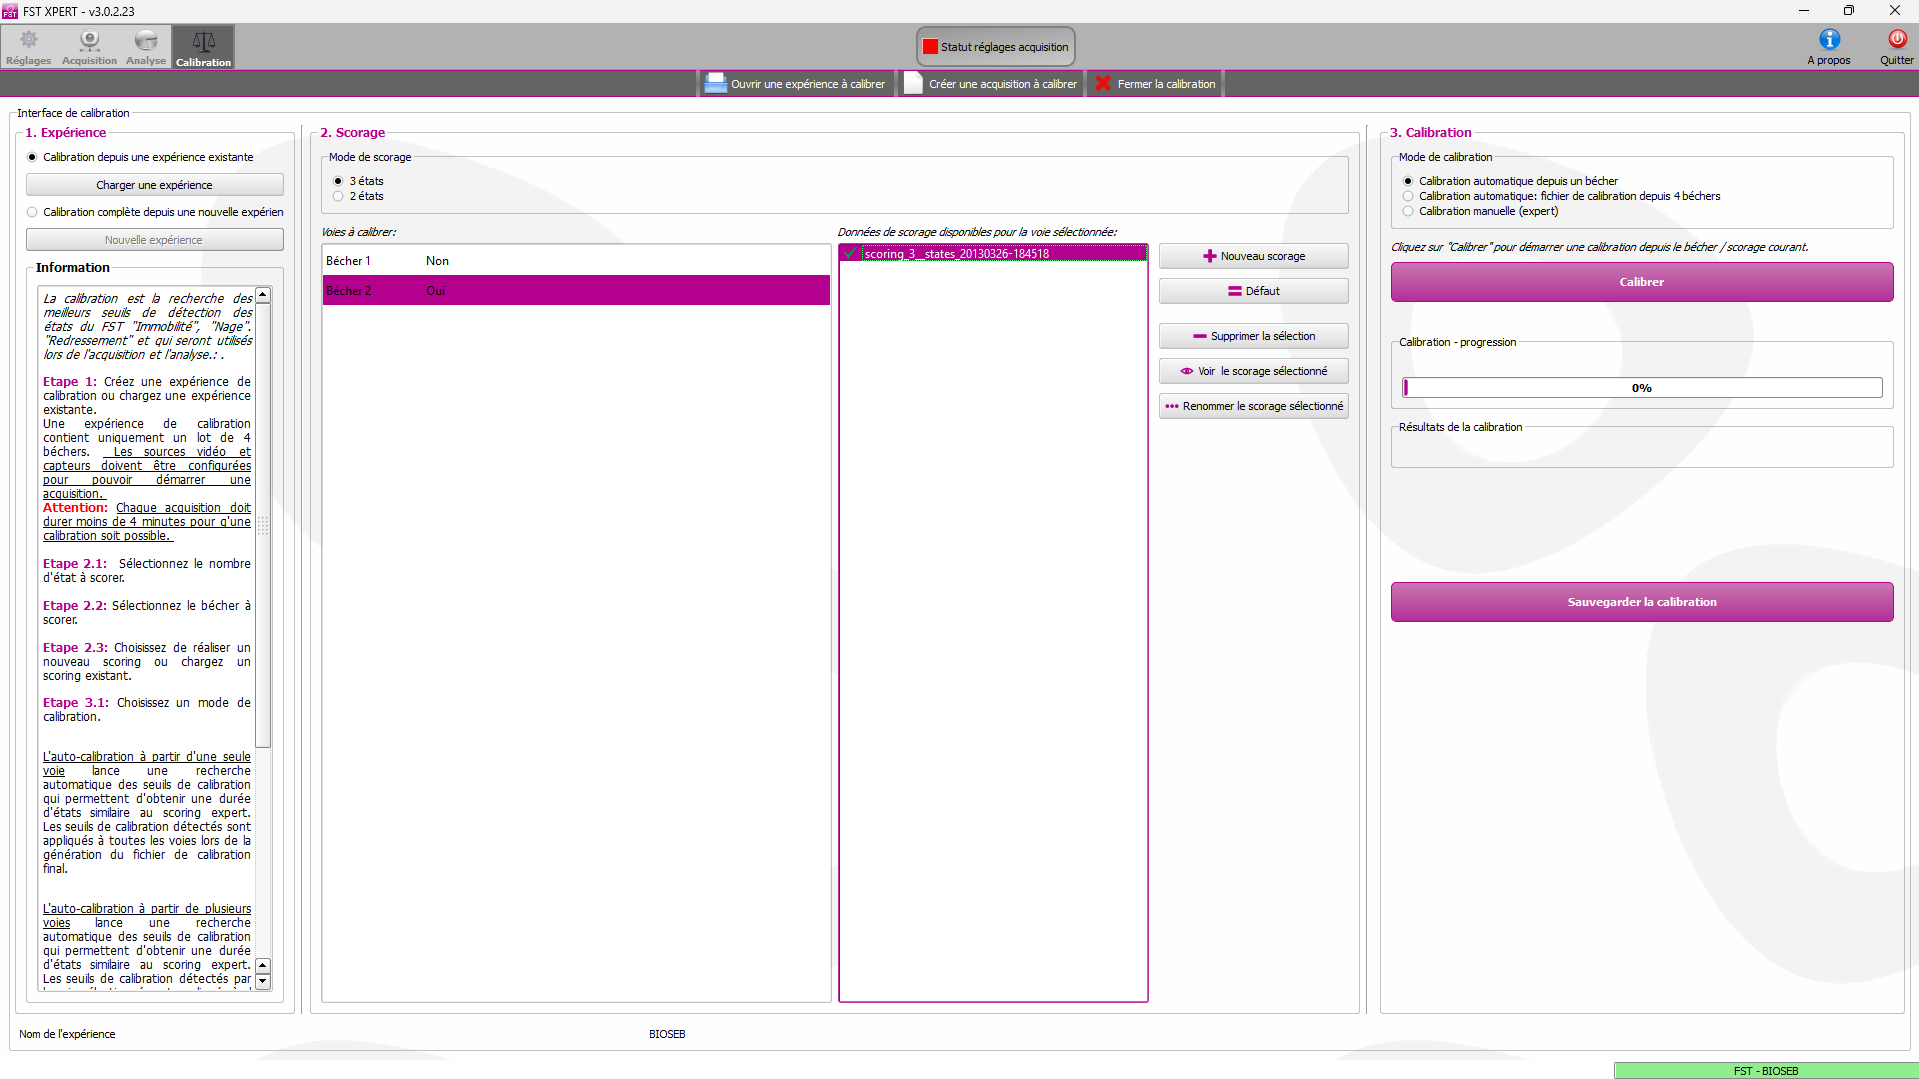Select calibration from 4 béchers file option
1919x1079 pixels.
coord(1408,196)
